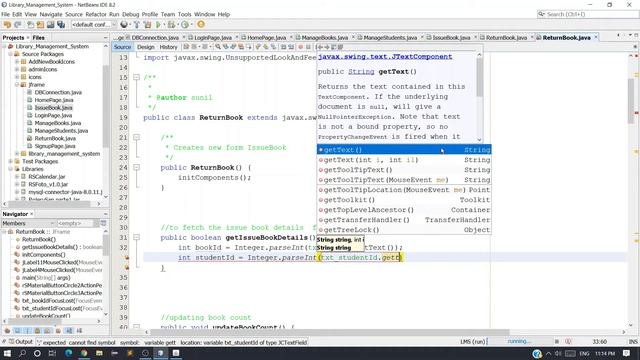Open the Debug menu
Image resolution: width=640 pixels, height=360 pixels.
click(x=131, y=14)
